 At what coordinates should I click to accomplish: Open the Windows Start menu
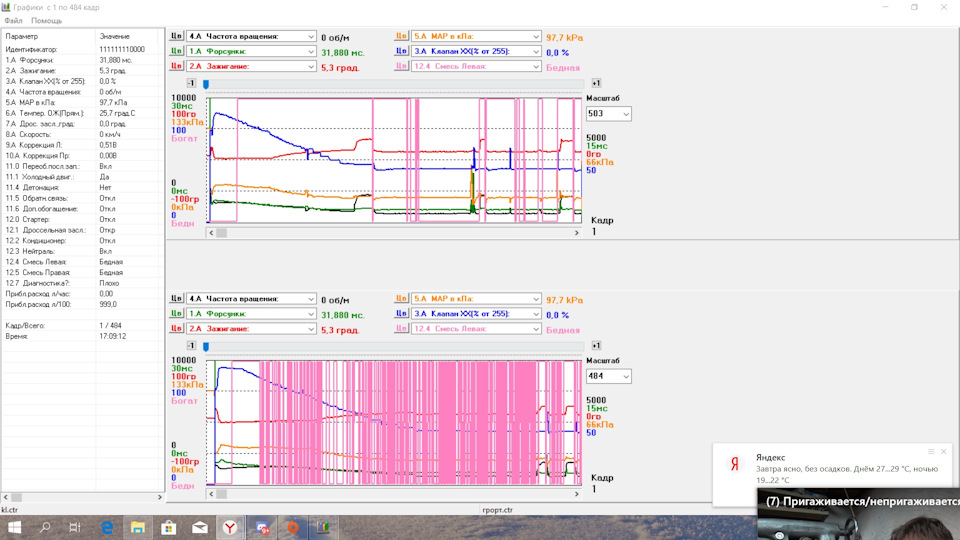click(x=13, y=527)
